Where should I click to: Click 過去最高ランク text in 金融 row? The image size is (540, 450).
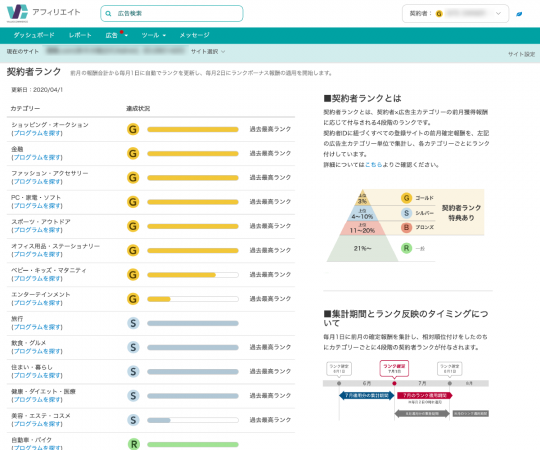tap(270, 153)
